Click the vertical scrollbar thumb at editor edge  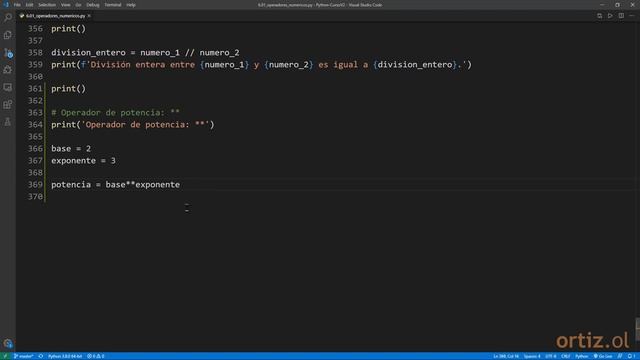pyautogui.click(x=637, y=329)
